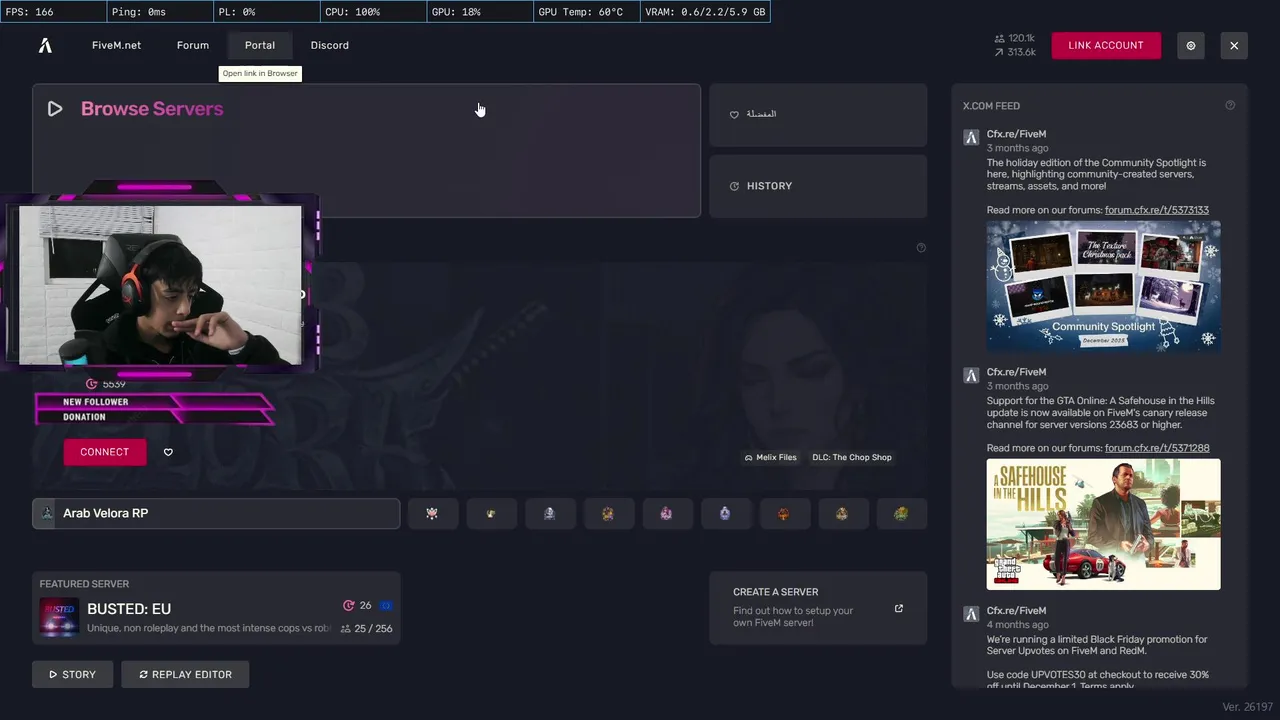Viewport: 1280px width, 720px height.
Task: Click the DLC: The Chop Shop tag
Action: point(852,457)
